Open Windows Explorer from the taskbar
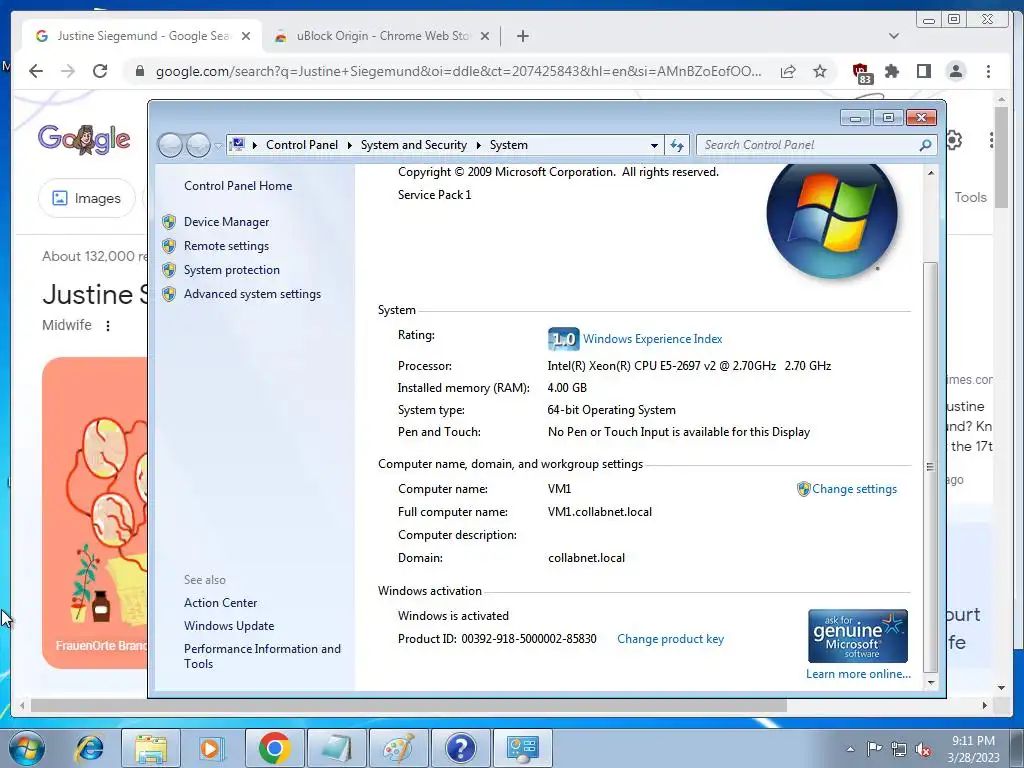The width and height of the screenshot is (1024, 768). tap(151, 748)
